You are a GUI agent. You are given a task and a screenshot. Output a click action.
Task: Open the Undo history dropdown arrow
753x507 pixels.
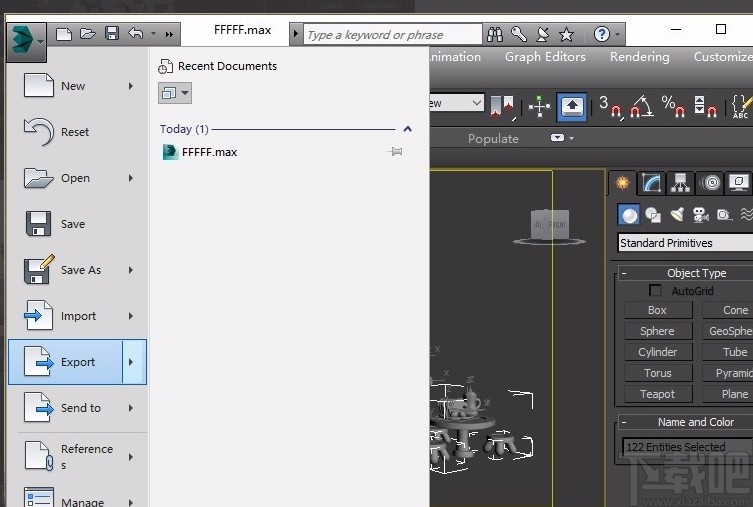(153, 34)
